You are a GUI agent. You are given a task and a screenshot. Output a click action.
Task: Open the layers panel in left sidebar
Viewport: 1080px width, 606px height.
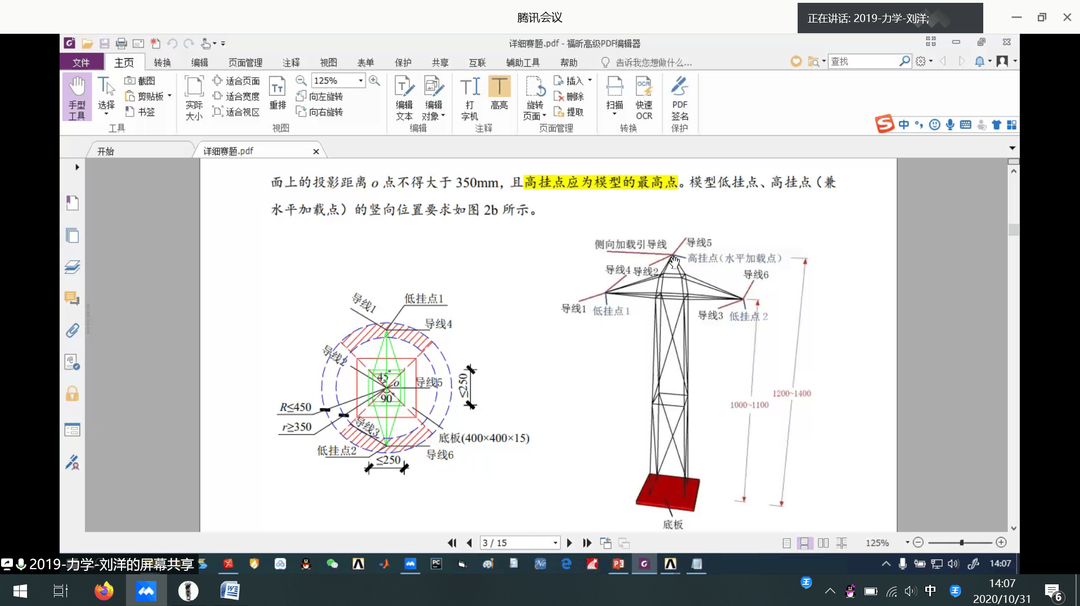click(x=72, y=267)
